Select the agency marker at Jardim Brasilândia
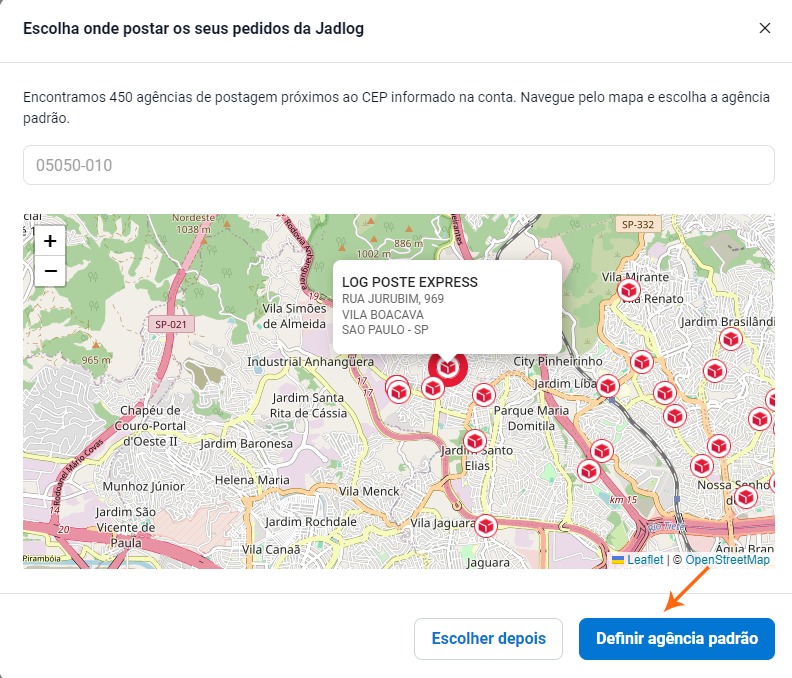Screen dimensions: 792x678 731,339
